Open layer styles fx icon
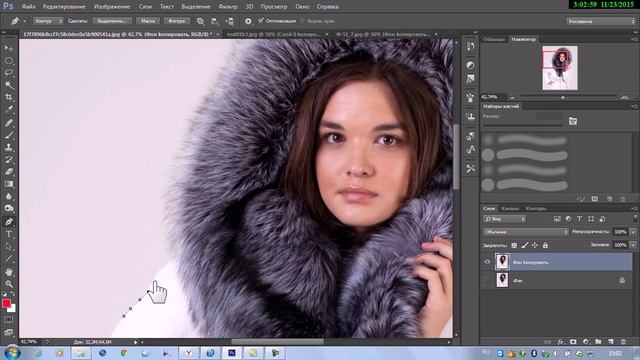640x360 pixels. pos(561,342)
